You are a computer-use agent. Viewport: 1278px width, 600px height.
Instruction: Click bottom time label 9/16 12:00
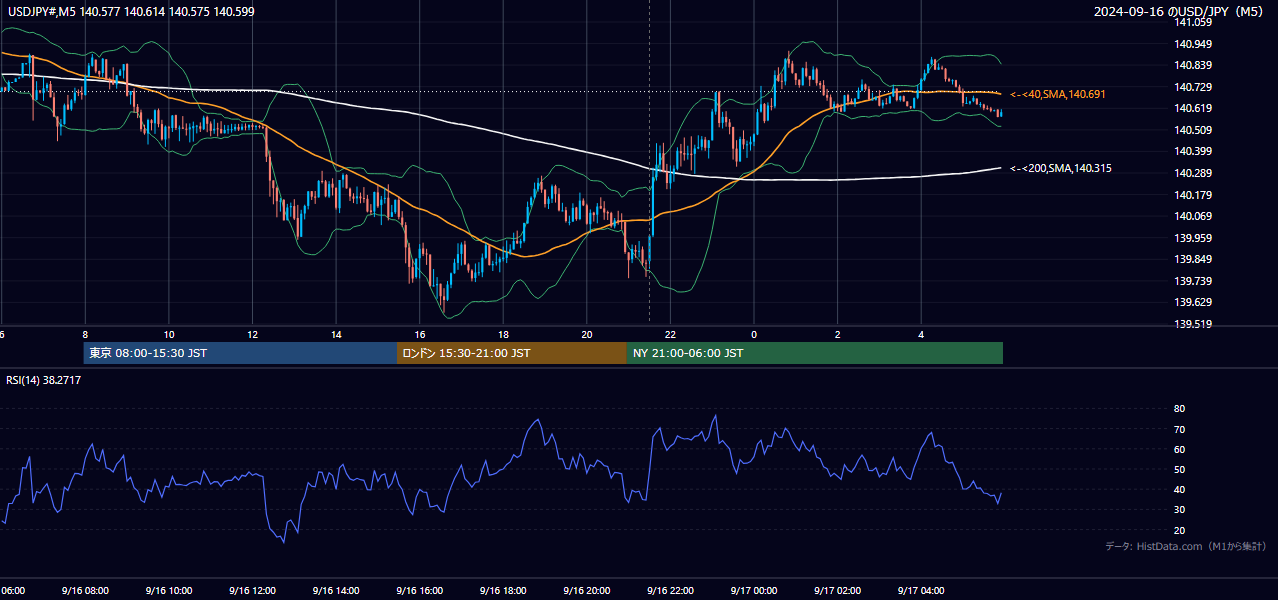[252, 590]
